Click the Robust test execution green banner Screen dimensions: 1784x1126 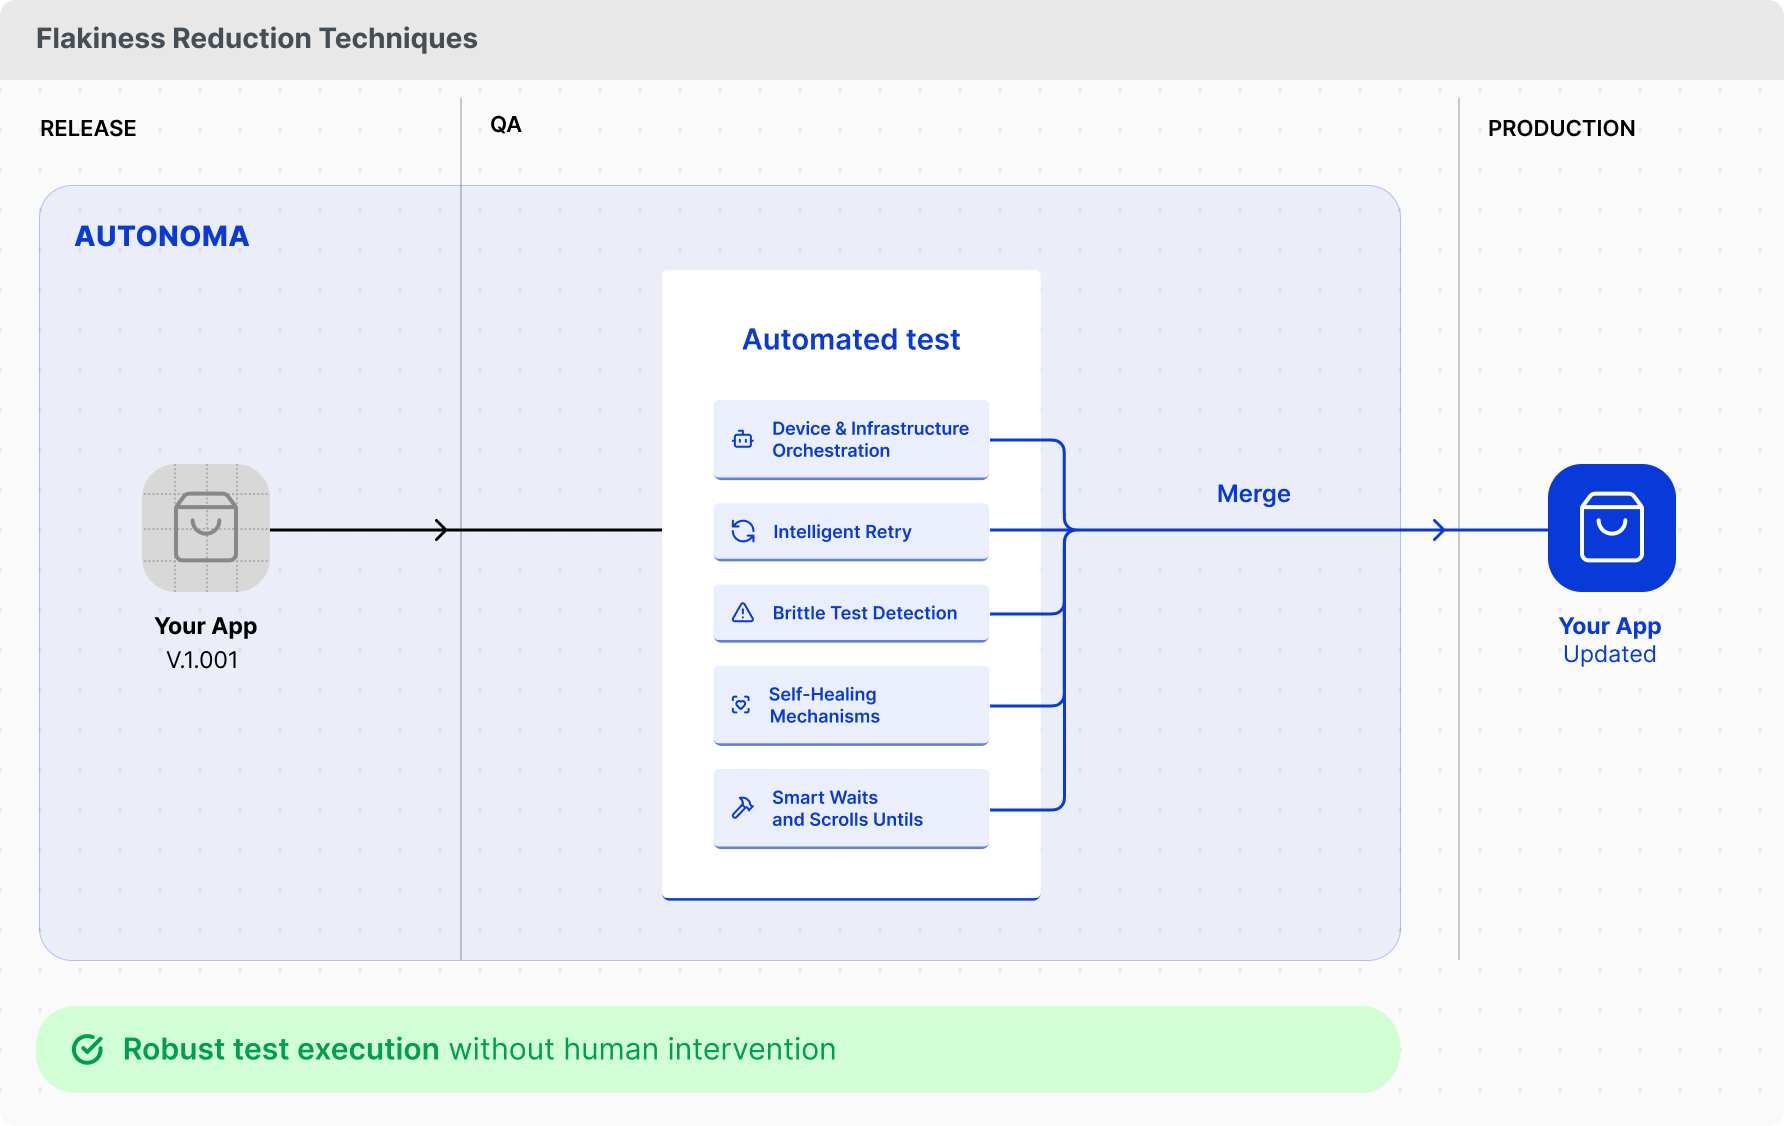pos(718,1049)
